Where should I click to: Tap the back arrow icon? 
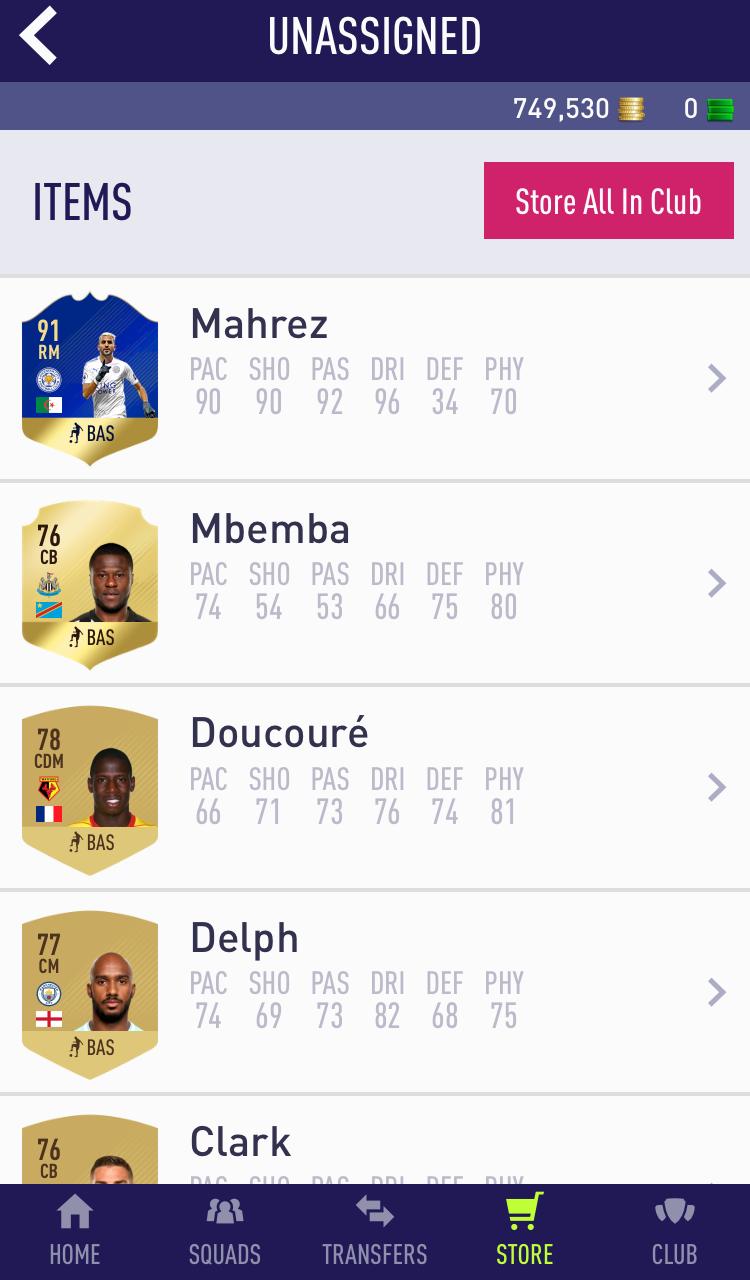point(38,36)
